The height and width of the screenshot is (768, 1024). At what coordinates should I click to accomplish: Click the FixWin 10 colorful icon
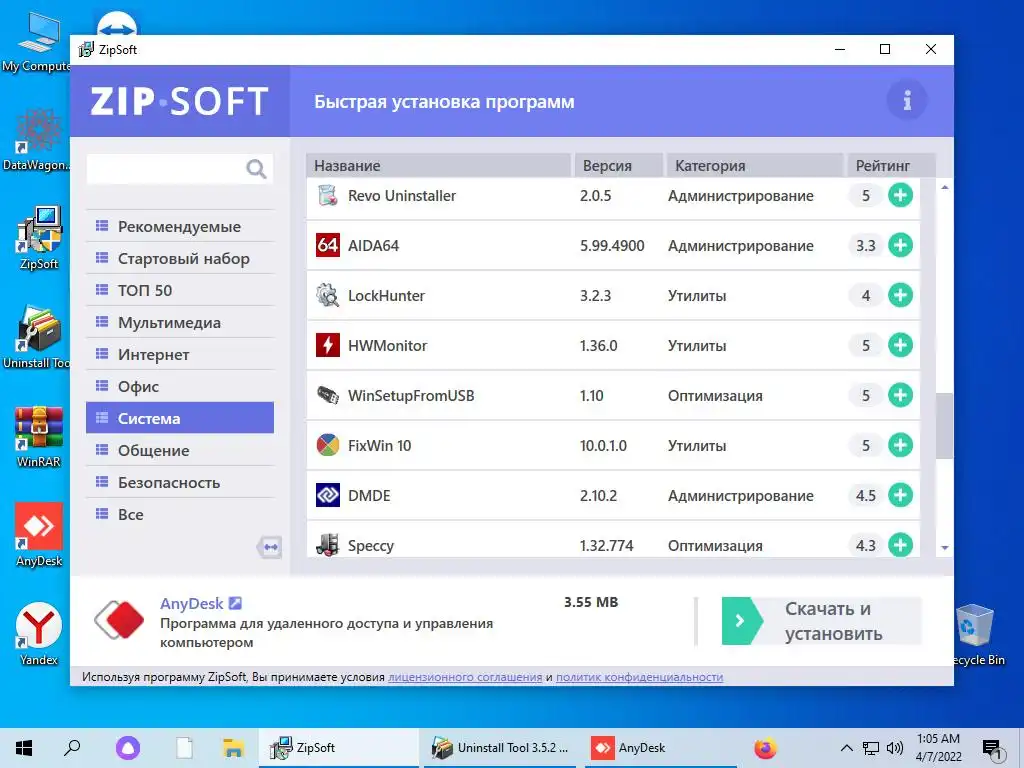tap(327, 445)
